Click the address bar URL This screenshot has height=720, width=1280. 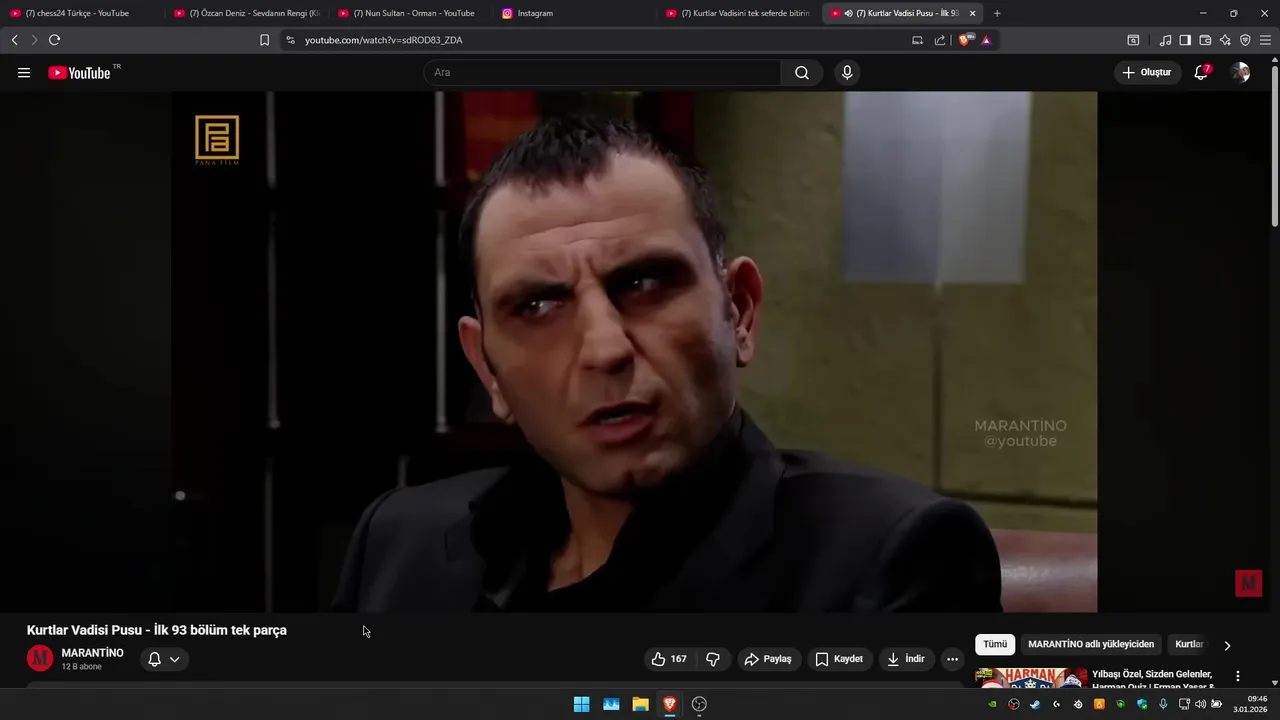pos(383,40)
